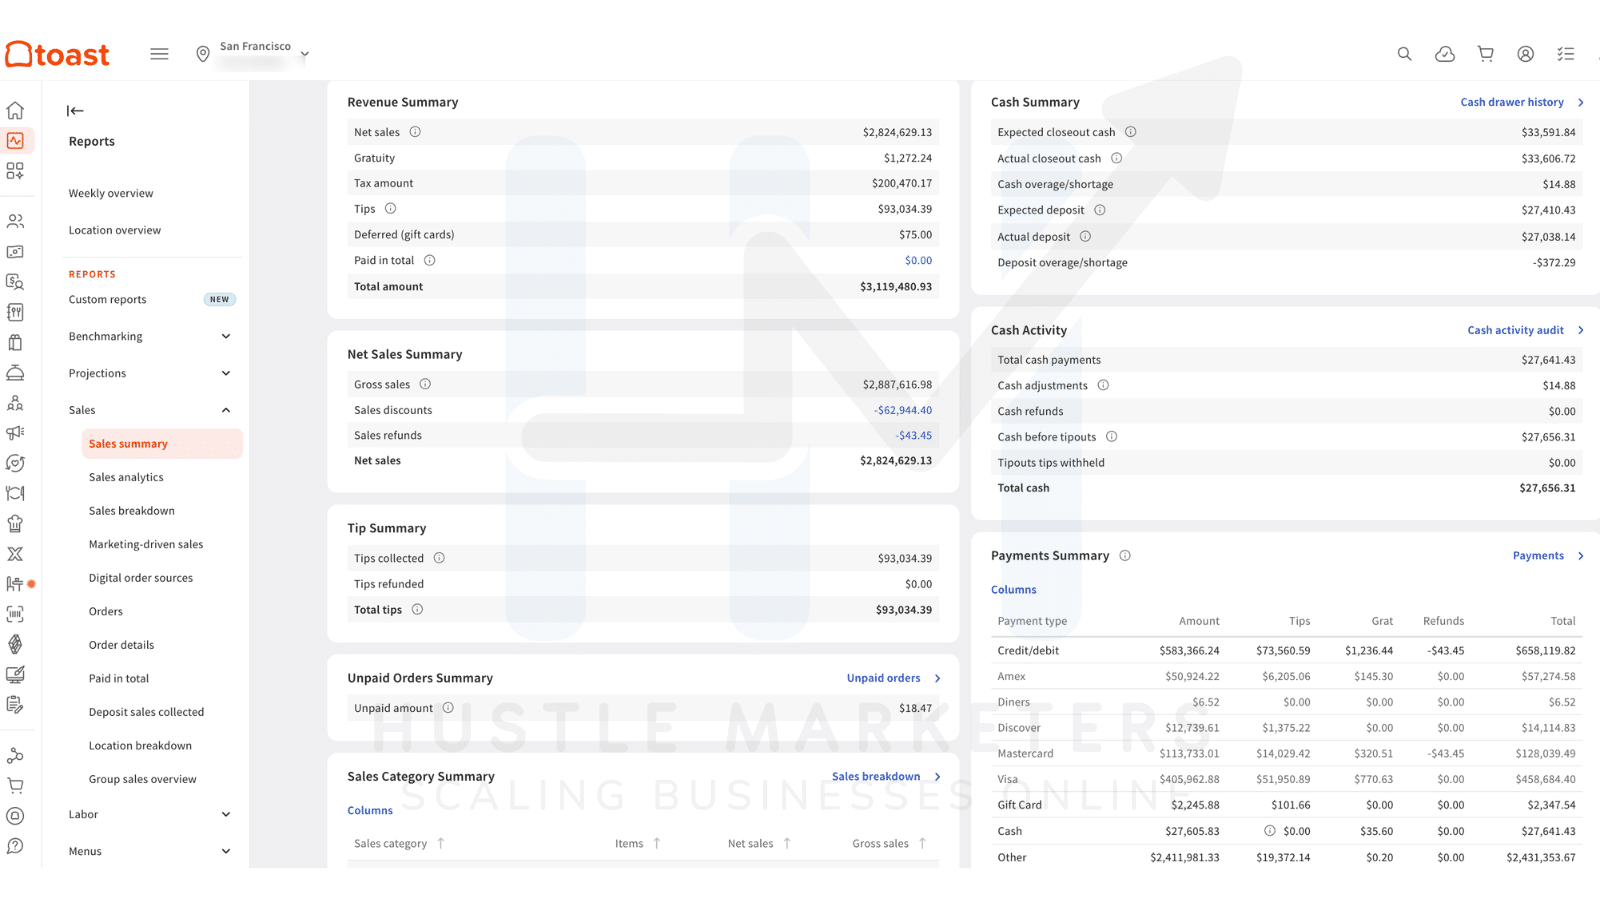Image resolution: width=1600 pixels, height=900 pixels.
Task: Open the Payments cash icon in the rail
Action: coord(15,252)
